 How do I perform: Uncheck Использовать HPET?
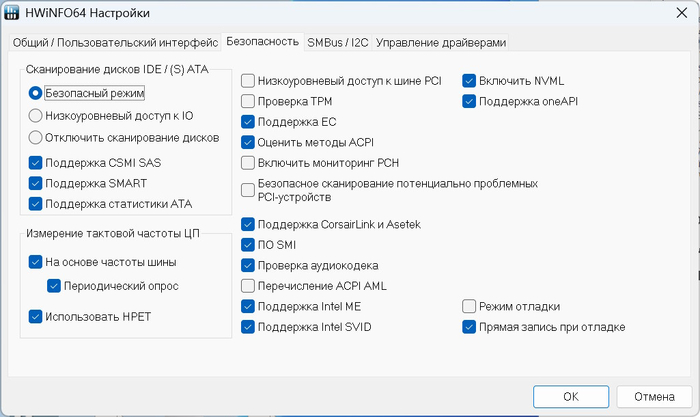(36, 317)
